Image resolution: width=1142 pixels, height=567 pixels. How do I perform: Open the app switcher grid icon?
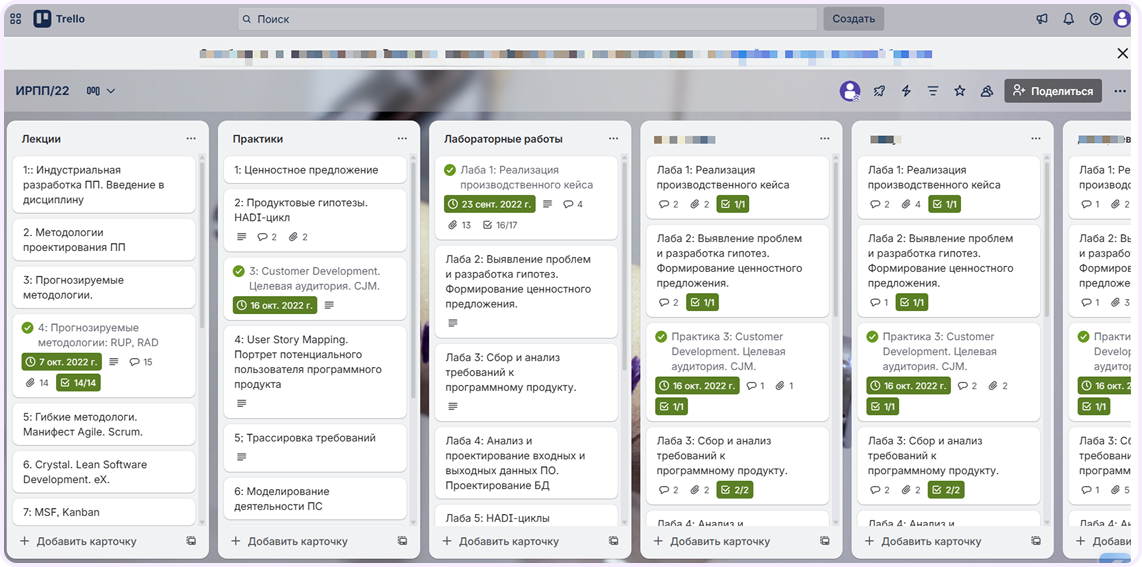click(x=15, y=18)
